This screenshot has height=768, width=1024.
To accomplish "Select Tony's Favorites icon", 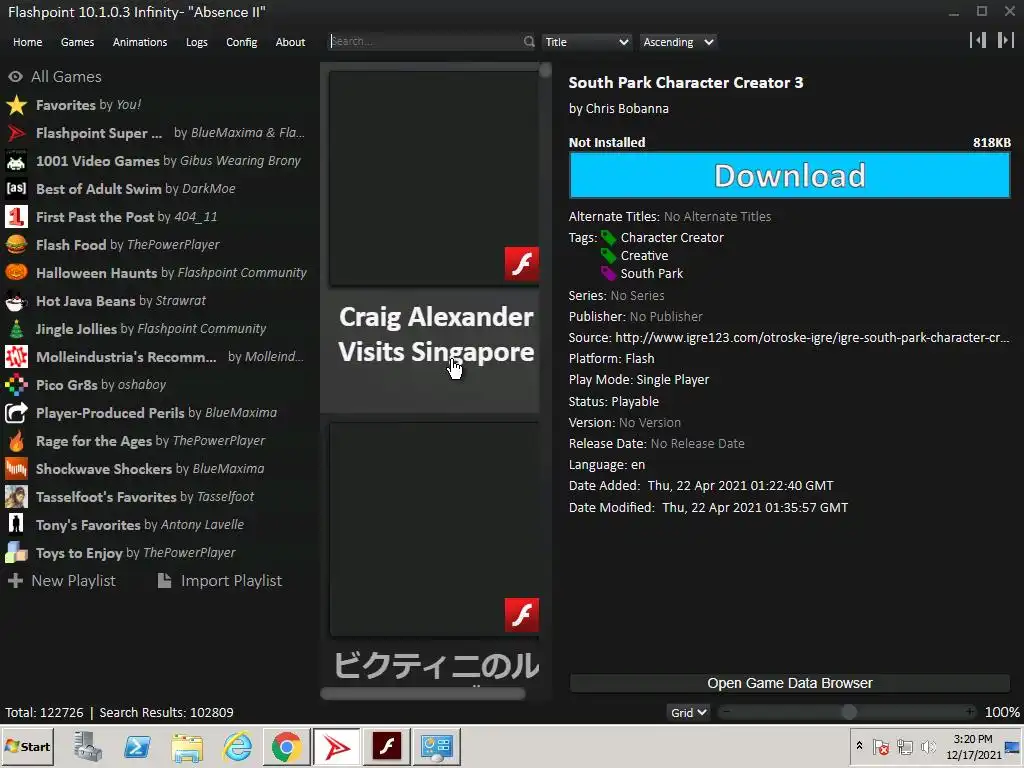I will tap(16, 525).
